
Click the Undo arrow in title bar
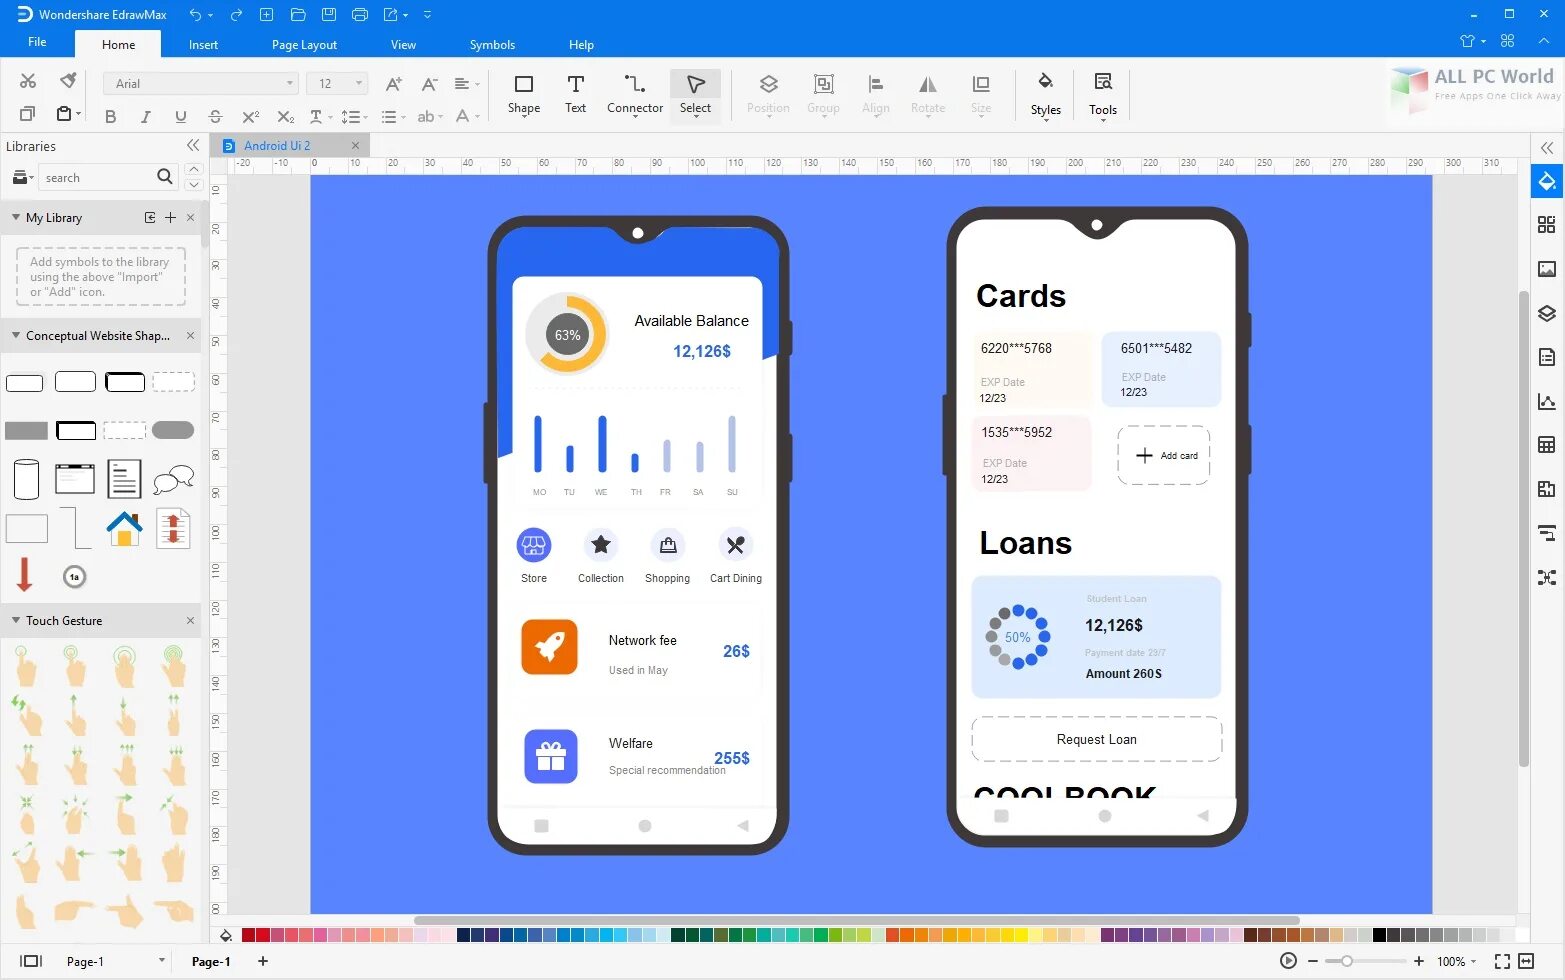point(196,15)
